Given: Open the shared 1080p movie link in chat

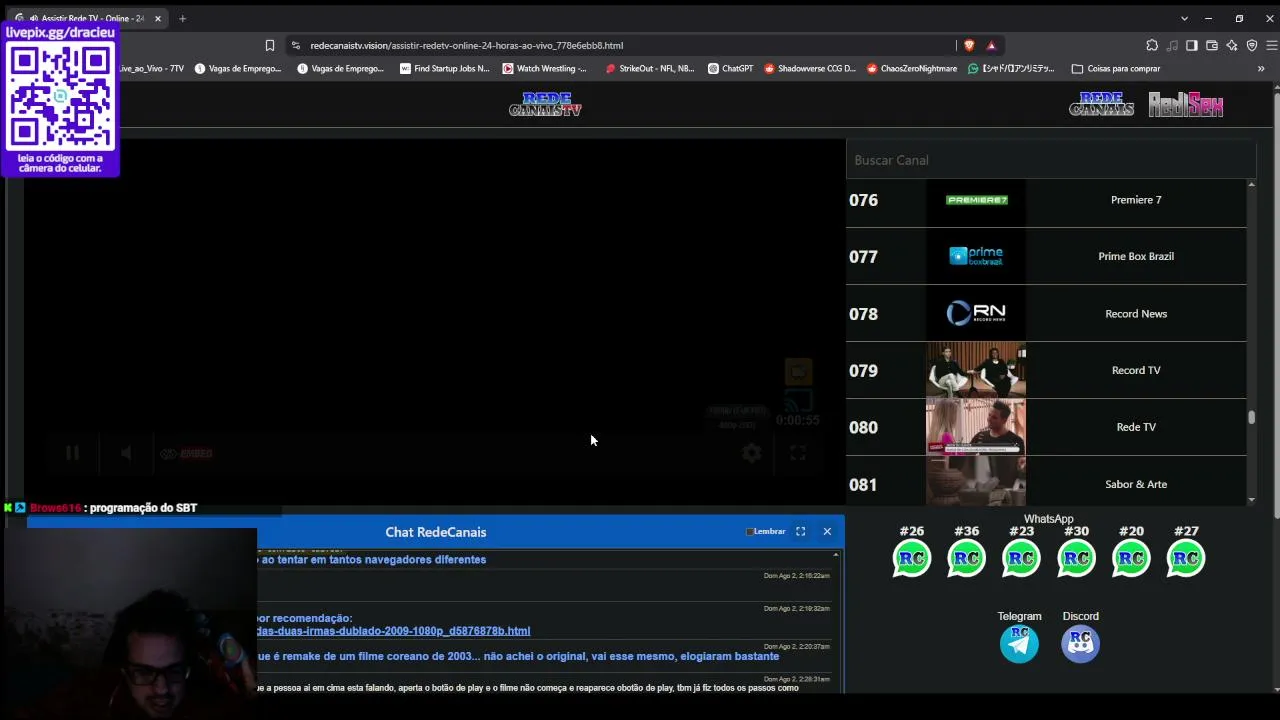Looking at the screenshot, I should point(394,631).
